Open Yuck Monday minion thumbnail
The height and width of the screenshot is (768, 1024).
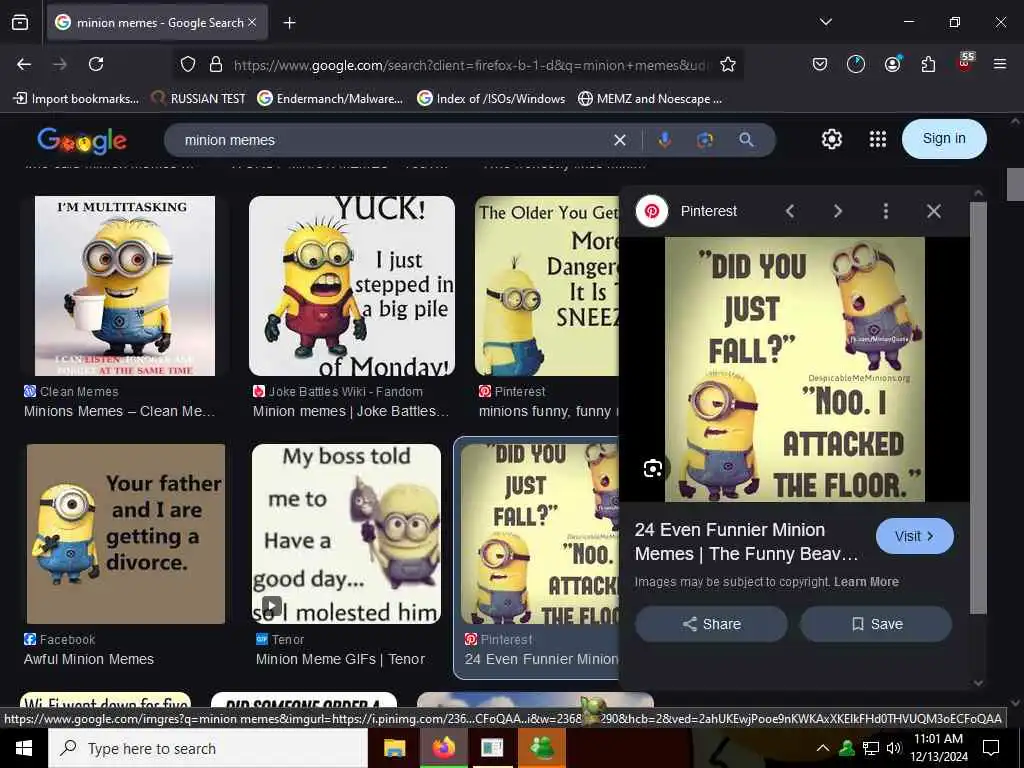(x=351, y=285)
